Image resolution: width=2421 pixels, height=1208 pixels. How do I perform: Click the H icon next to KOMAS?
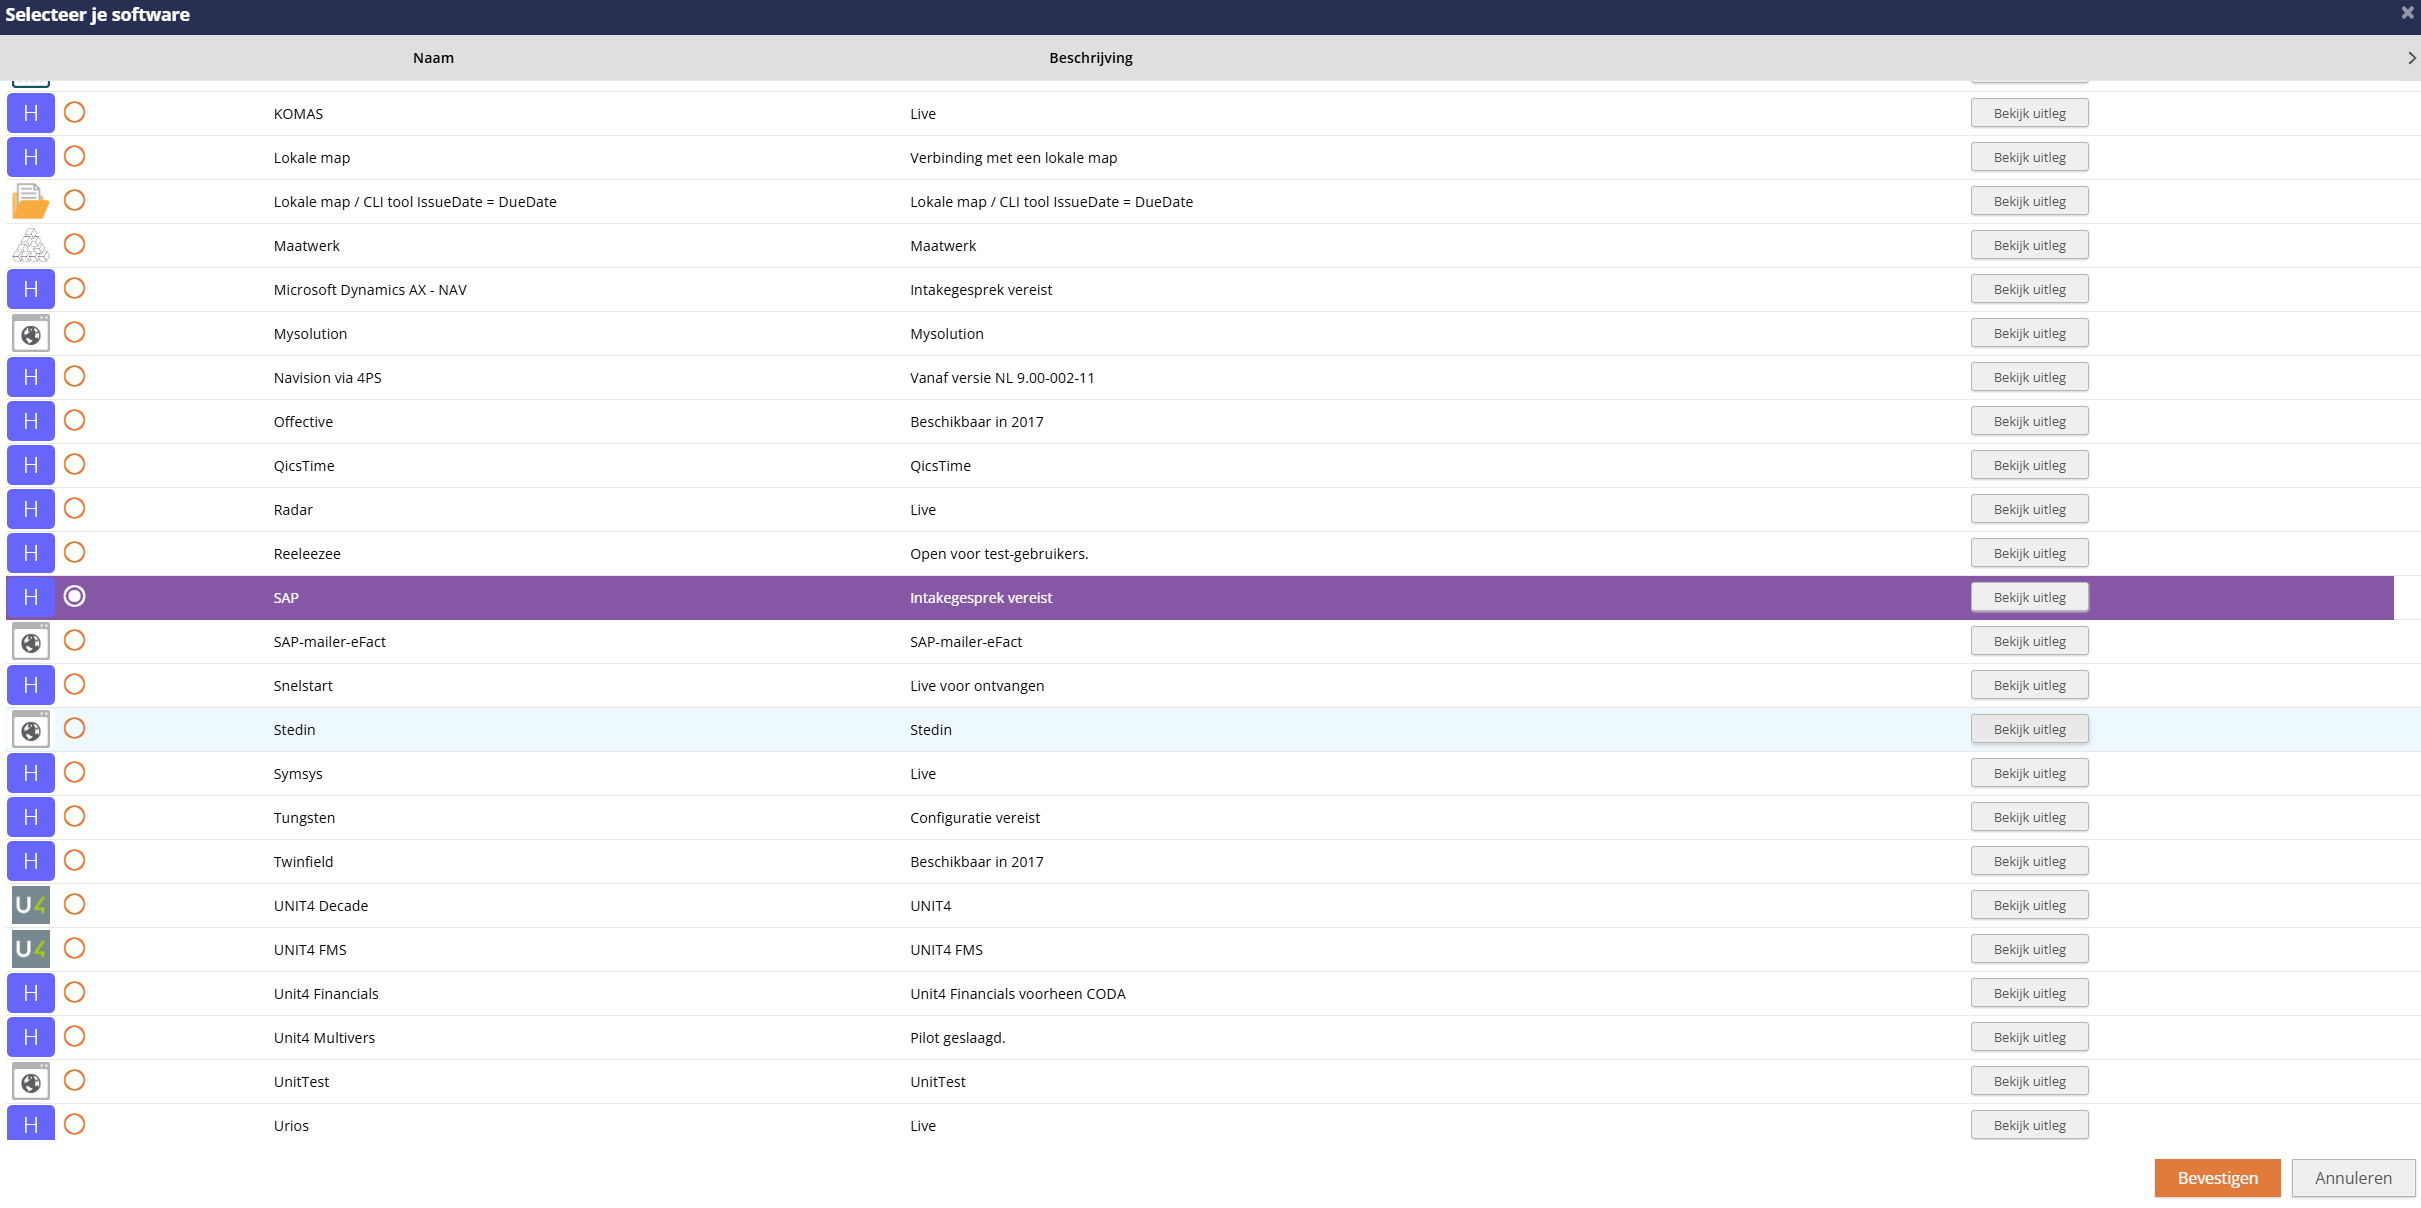[x=31, y=113]
